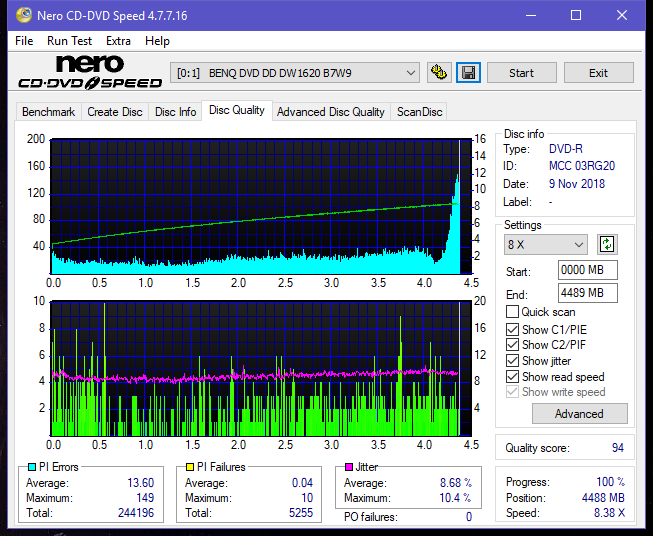
Task: Uncheck Show C2/PIF
Action: tap(512, 345)
